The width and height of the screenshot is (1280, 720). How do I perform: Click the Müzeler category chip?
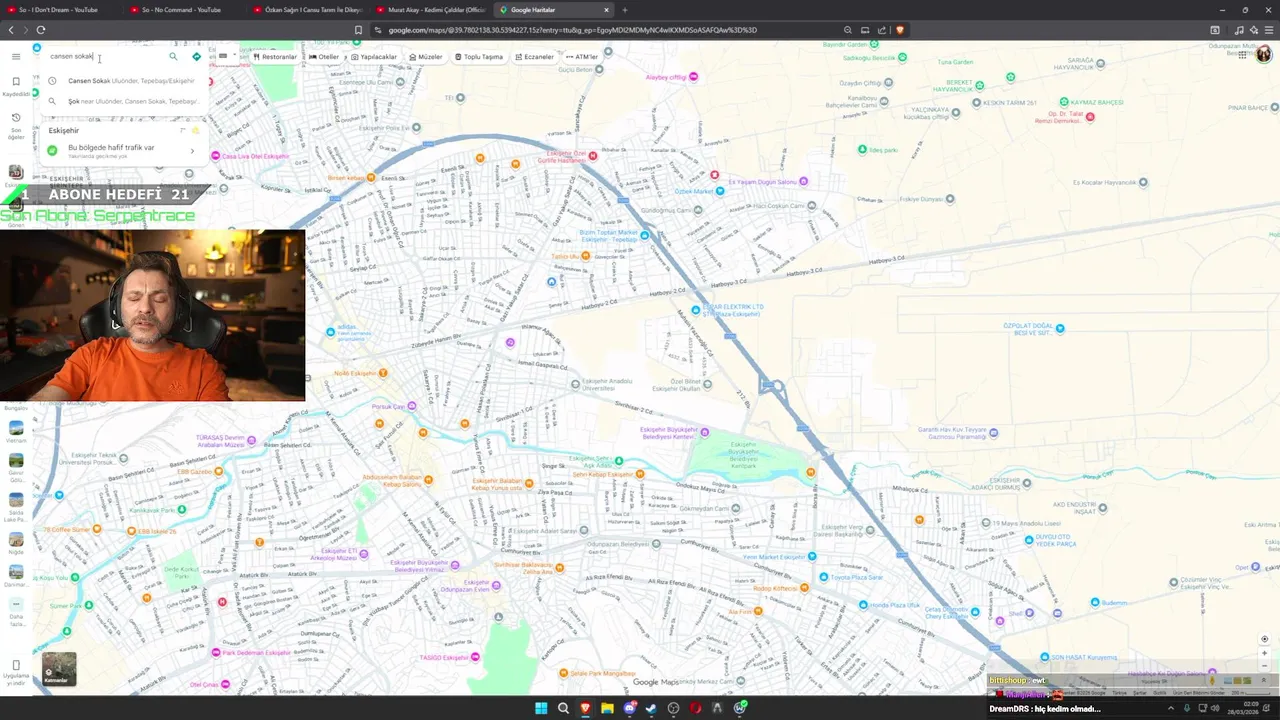(425, 57)
